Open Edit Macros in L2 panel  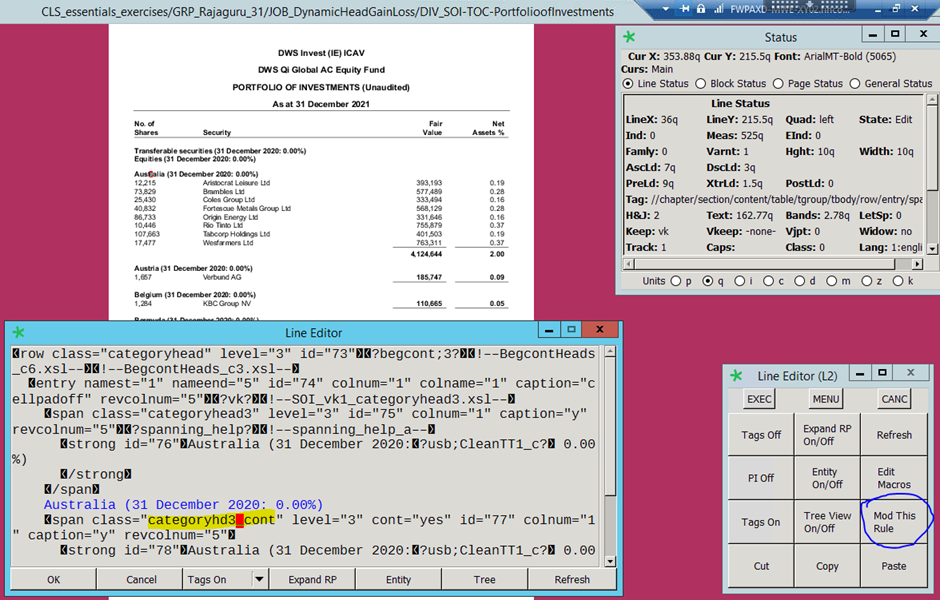coord(894,478)
